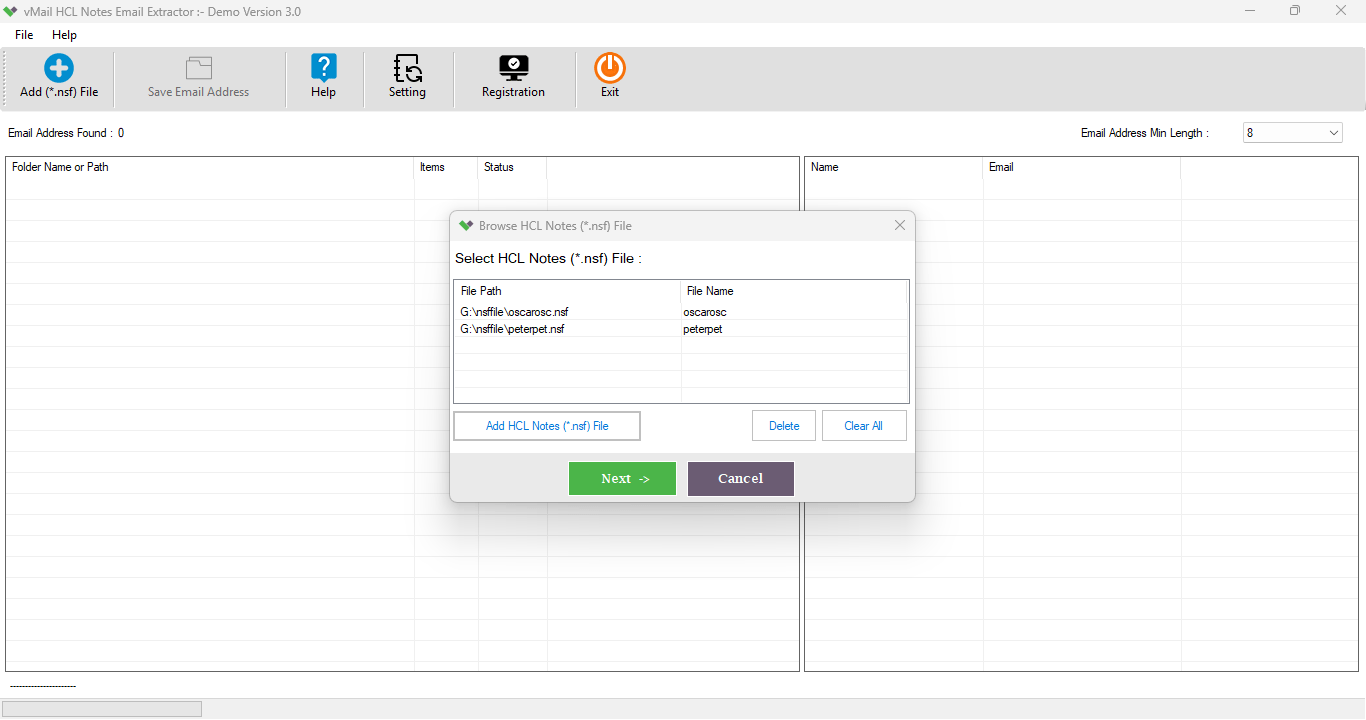Open the File menu

[24, 35]
